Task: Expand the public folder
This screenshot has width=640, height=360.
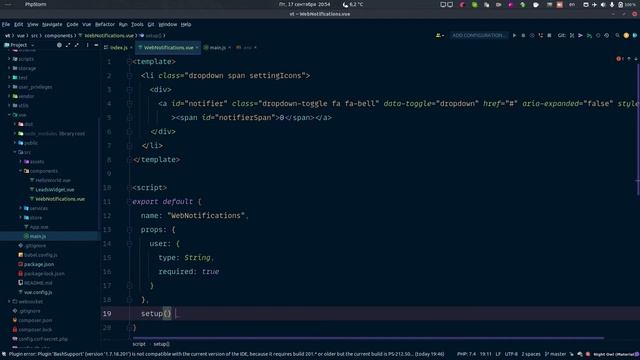Action: coord(15,143)
